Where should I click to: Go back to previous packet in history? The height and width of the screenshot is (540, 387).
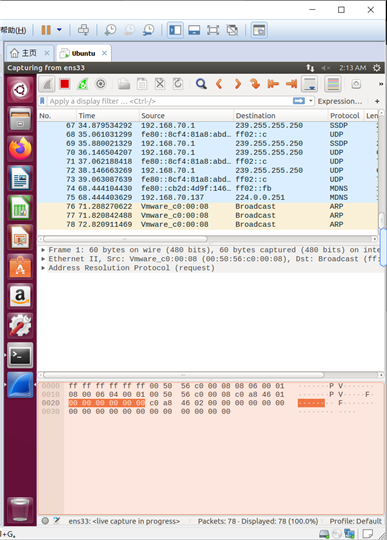[x=219, y=84]
